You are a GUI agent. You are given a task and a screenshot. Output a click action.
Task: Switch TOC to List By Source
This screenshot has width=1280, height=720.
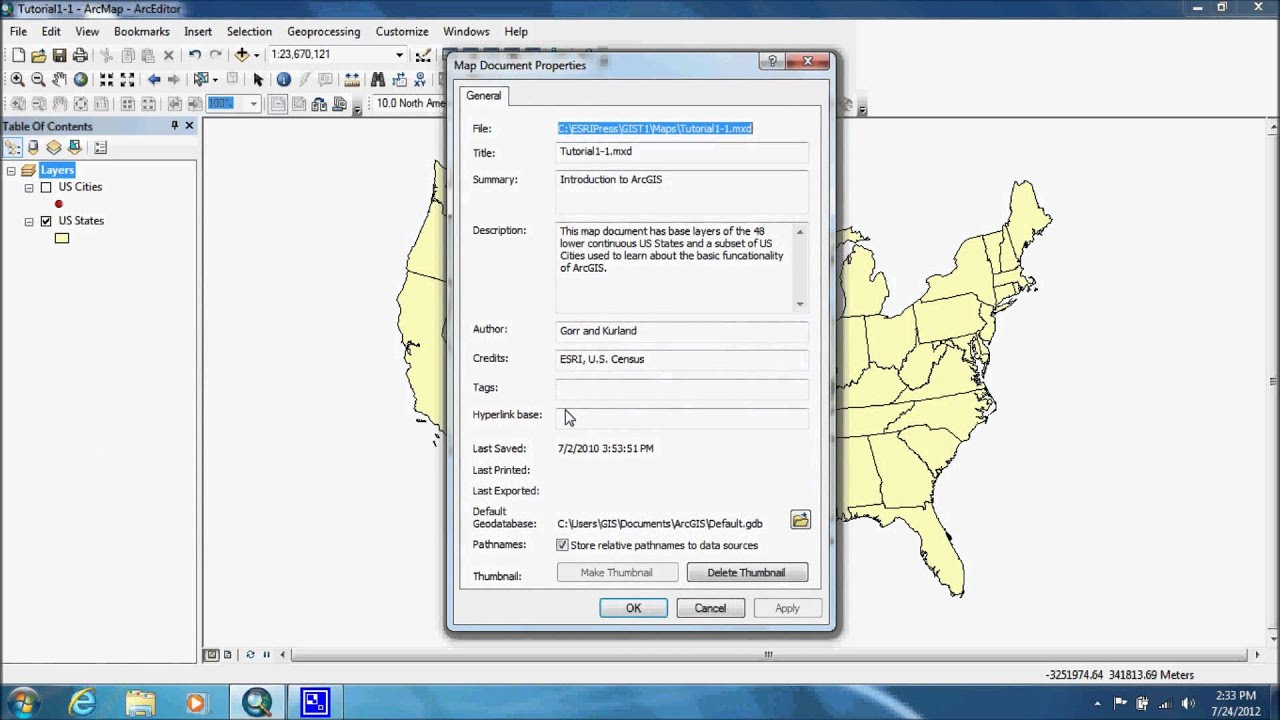point(33,147)
